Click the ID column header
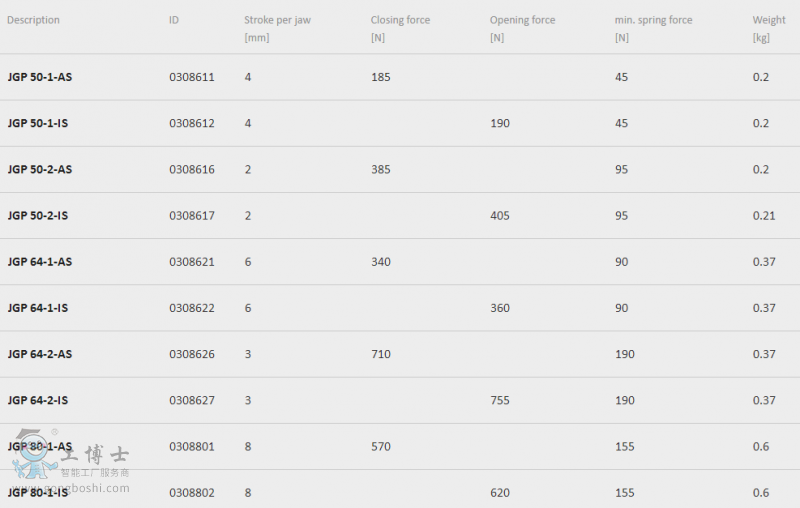The width and height of the screenshot is (800, 508). [174, 20]
